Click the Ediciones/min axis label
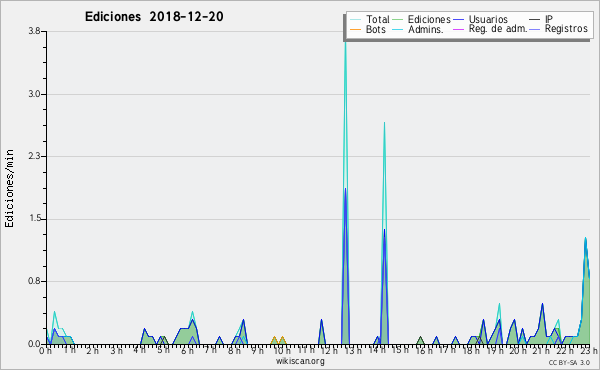Image resolution: width=600 pixels, height=370 pixels. [9, 188]
